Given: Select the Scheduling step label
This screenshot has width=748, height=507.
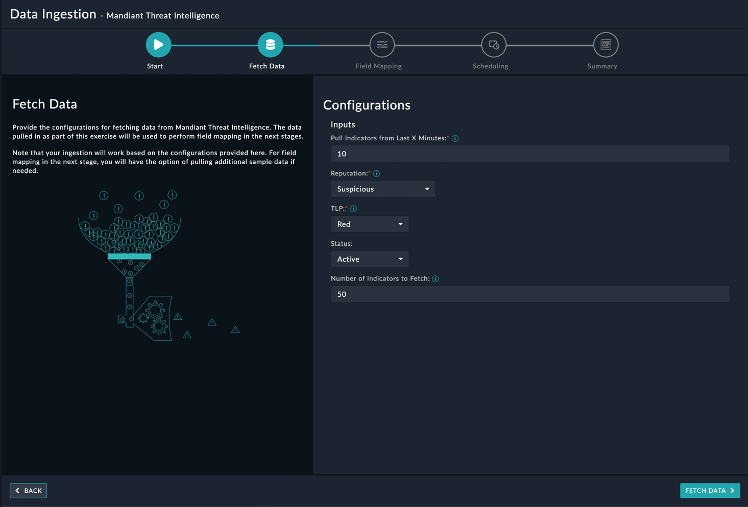Looking at the screenshot, I should click(491, 66).
